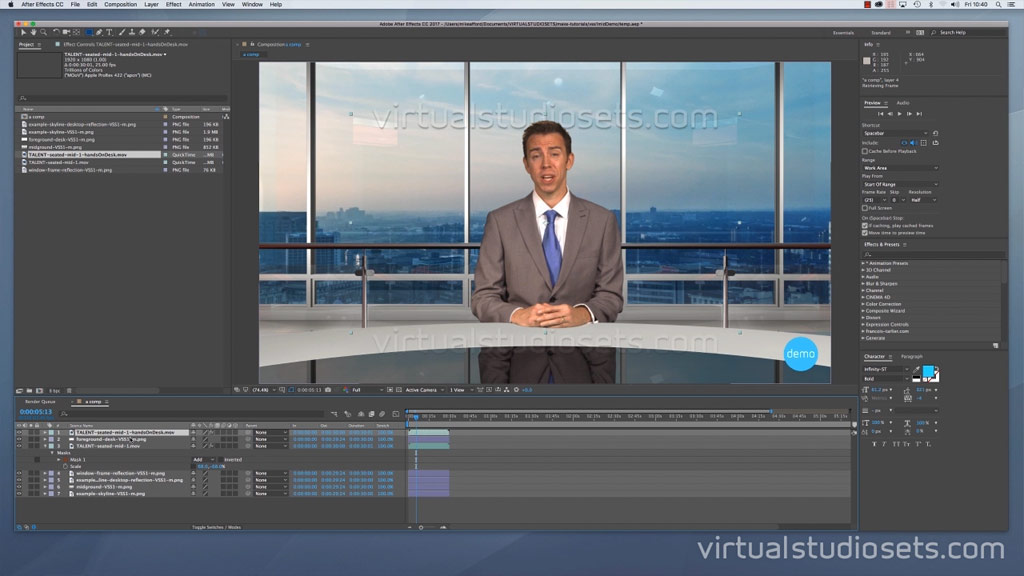1024x576 pixels.
Task: Apply Faux Bold in Character panel
Action: coord(874,444)
